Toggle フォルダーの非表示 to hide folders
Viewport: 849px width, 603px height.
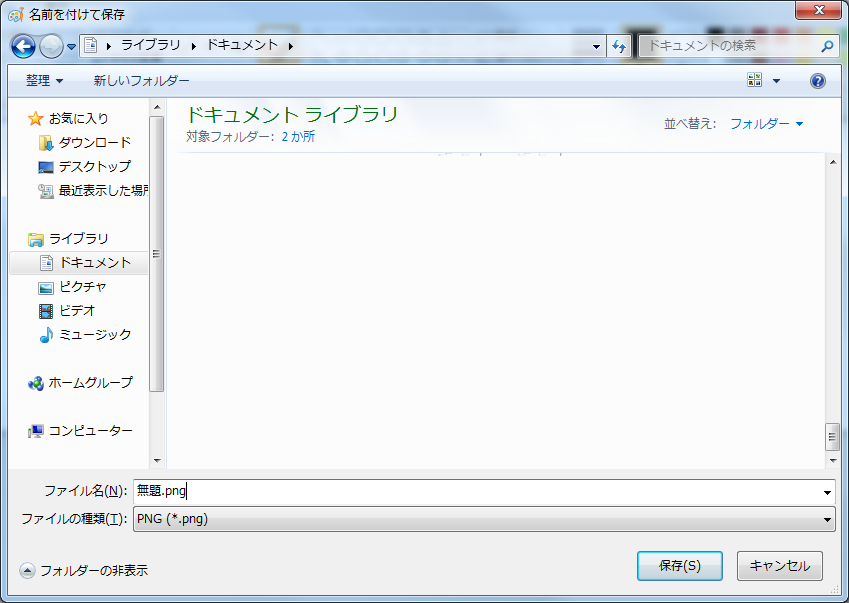point(84,570)
